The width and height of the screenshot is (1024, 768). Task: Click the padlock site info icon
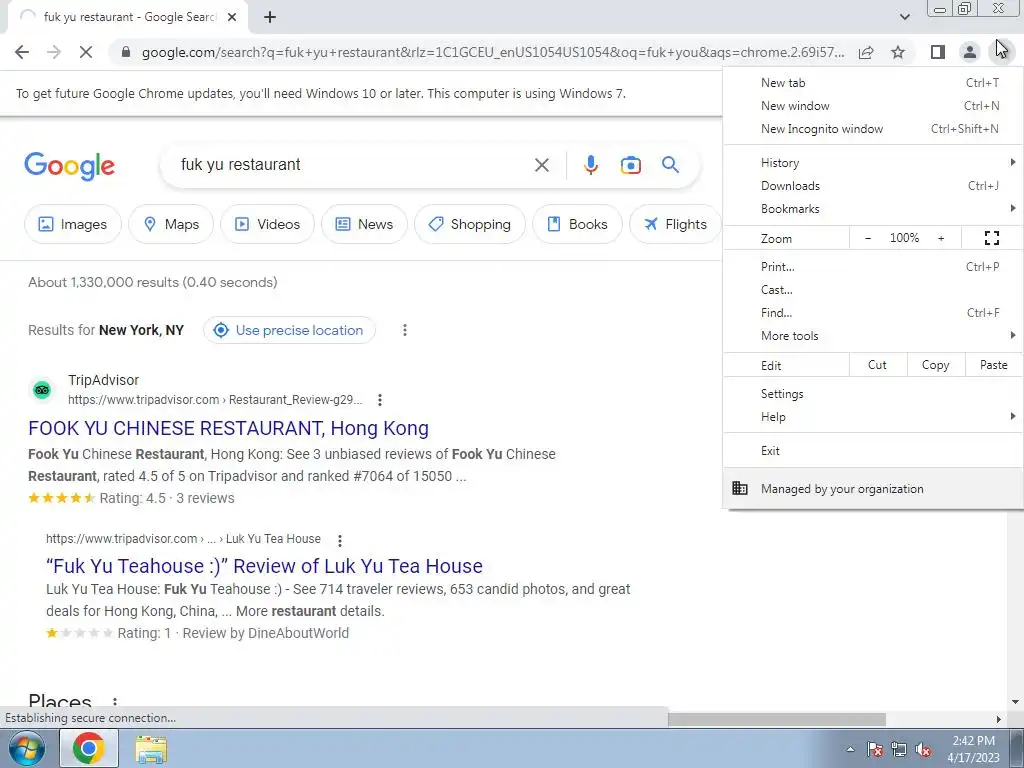pos(126,52)
